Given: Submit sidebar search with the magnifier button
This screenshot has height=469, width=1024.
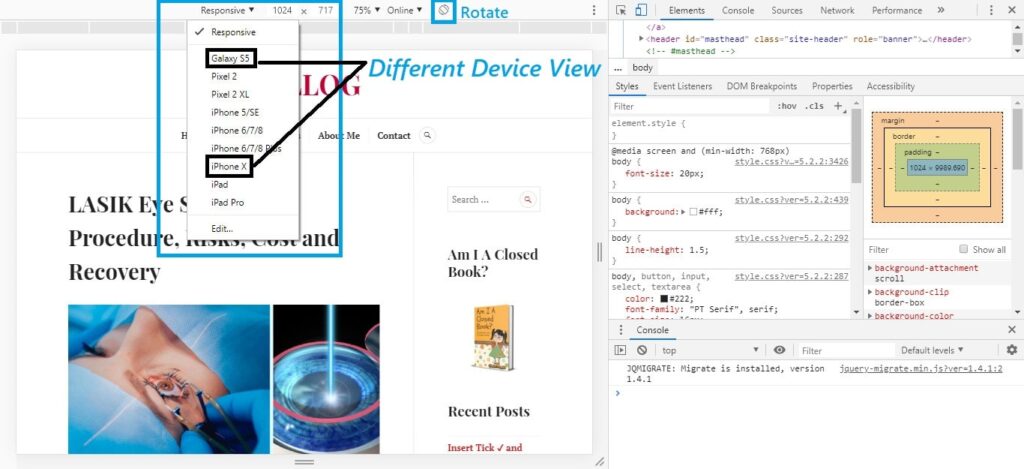Looking at the screenshot, I should click(528, 200).
